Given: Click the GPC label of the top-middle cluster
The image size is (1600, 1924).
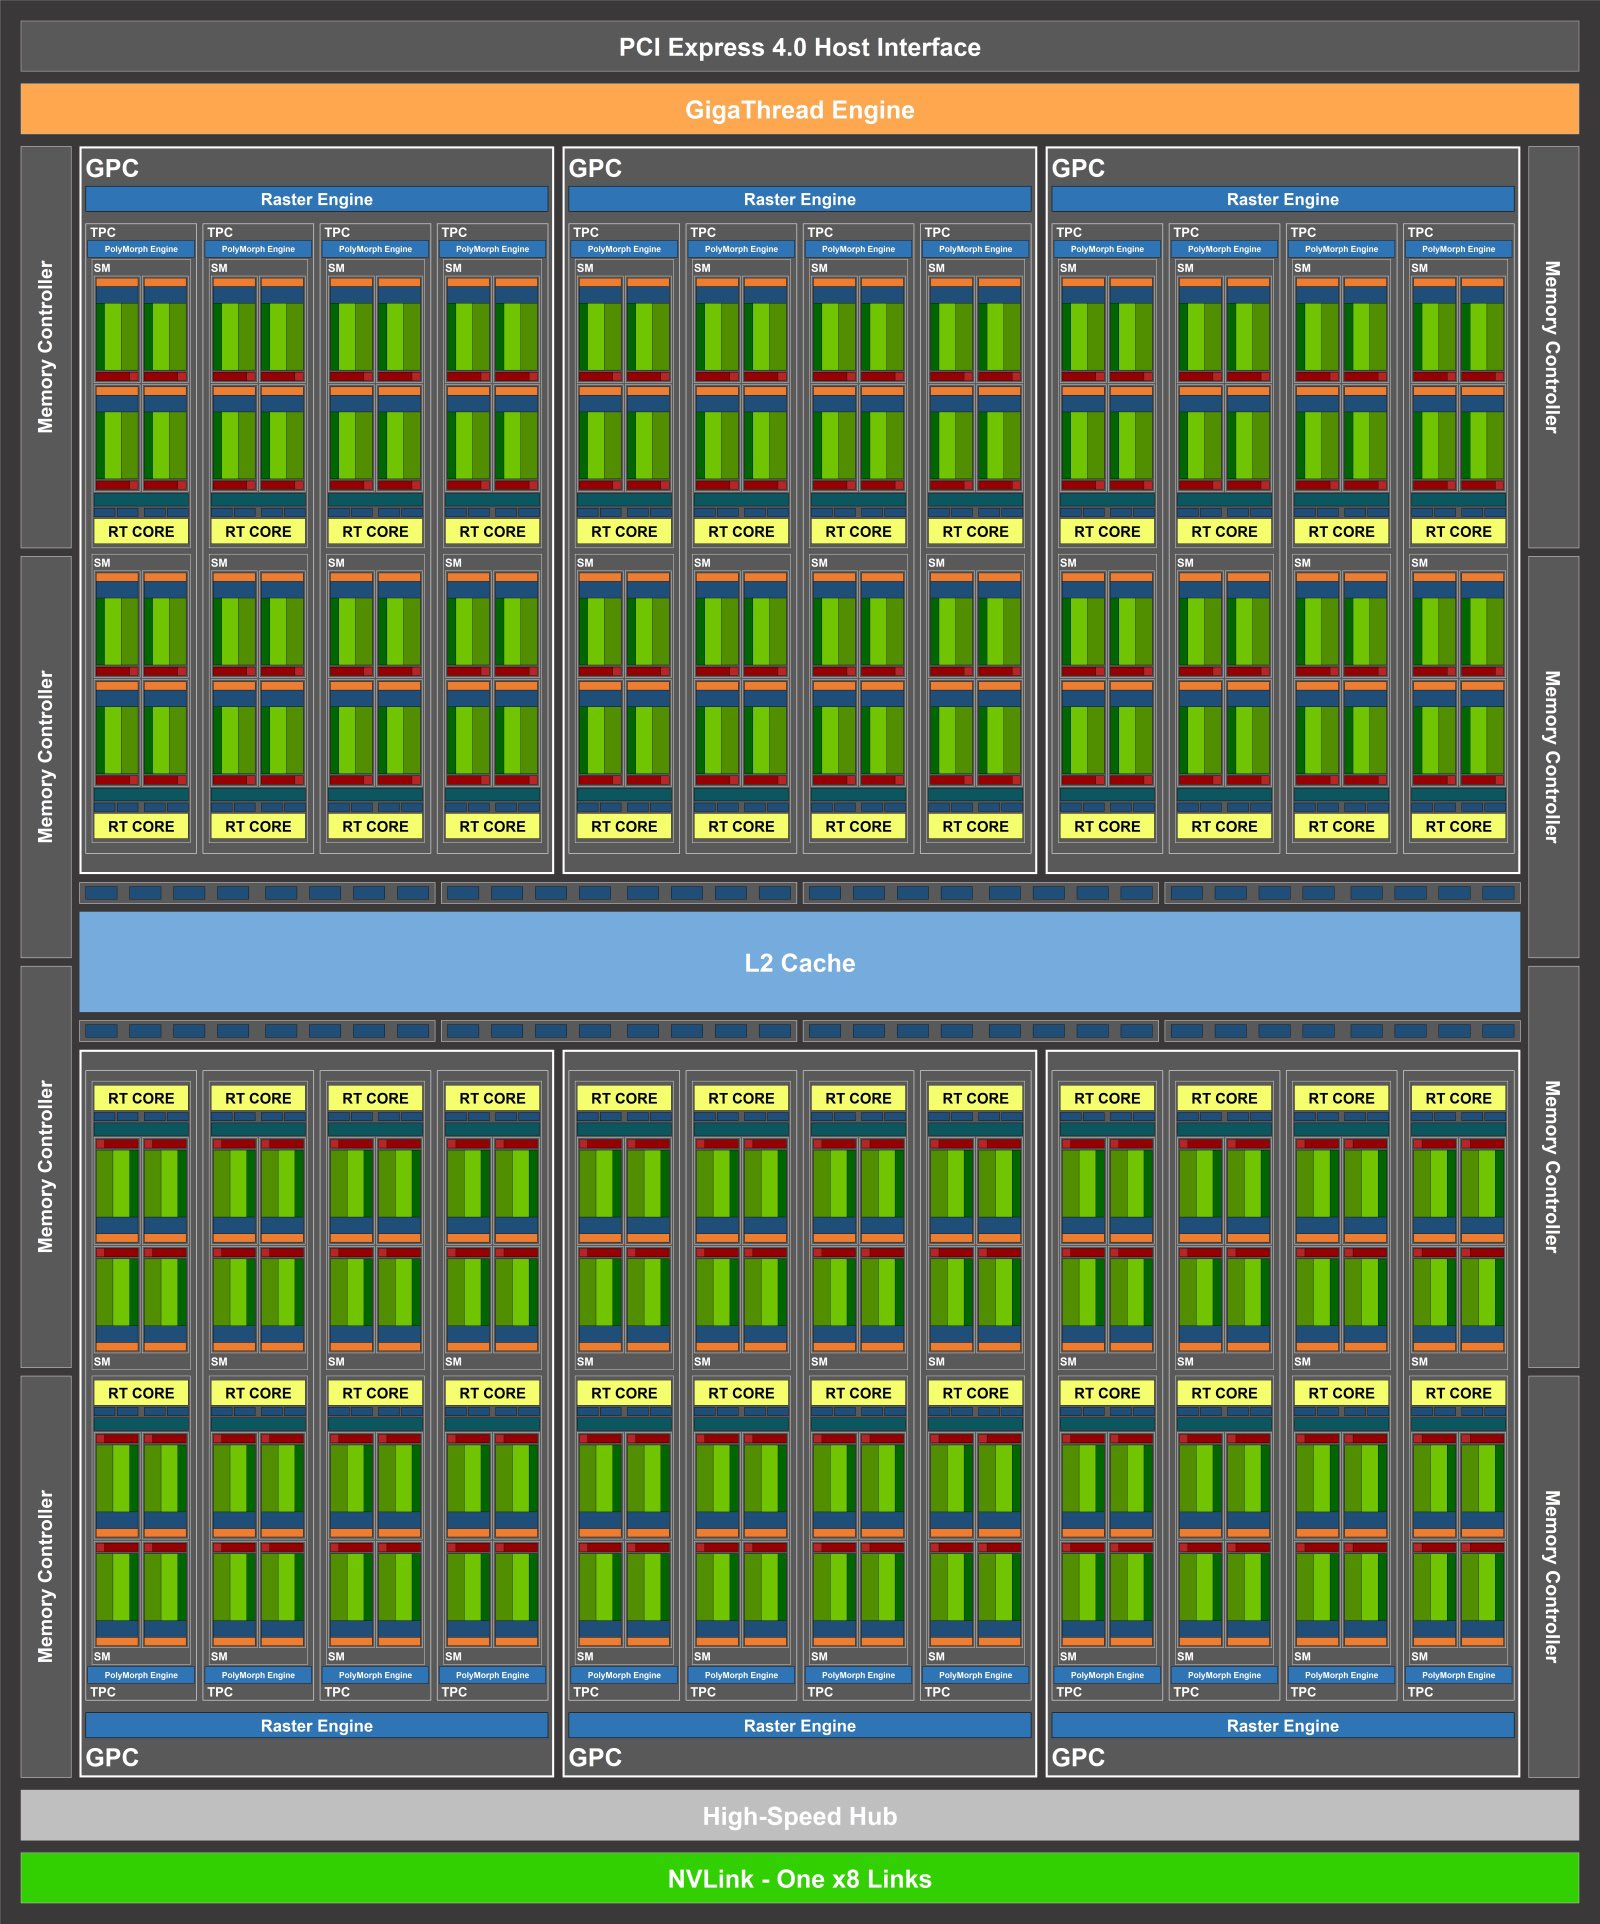Looking at the screenshot, I should pos(595,168).
